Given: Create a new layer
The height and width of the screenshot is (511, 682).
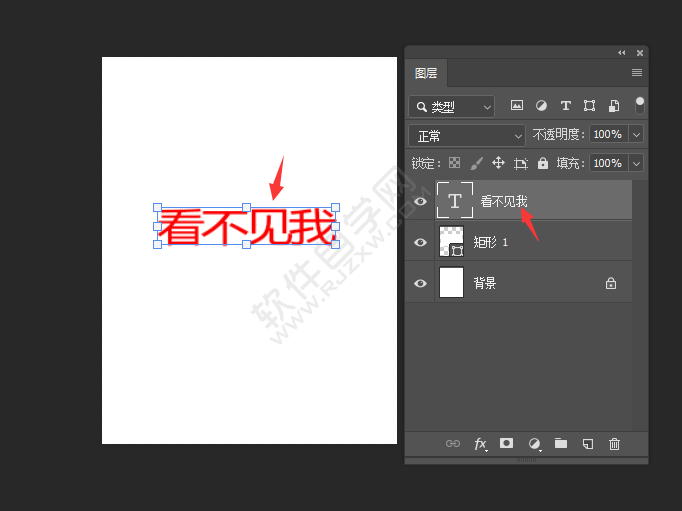Looking at the screenshot, I should click(588, 444).
